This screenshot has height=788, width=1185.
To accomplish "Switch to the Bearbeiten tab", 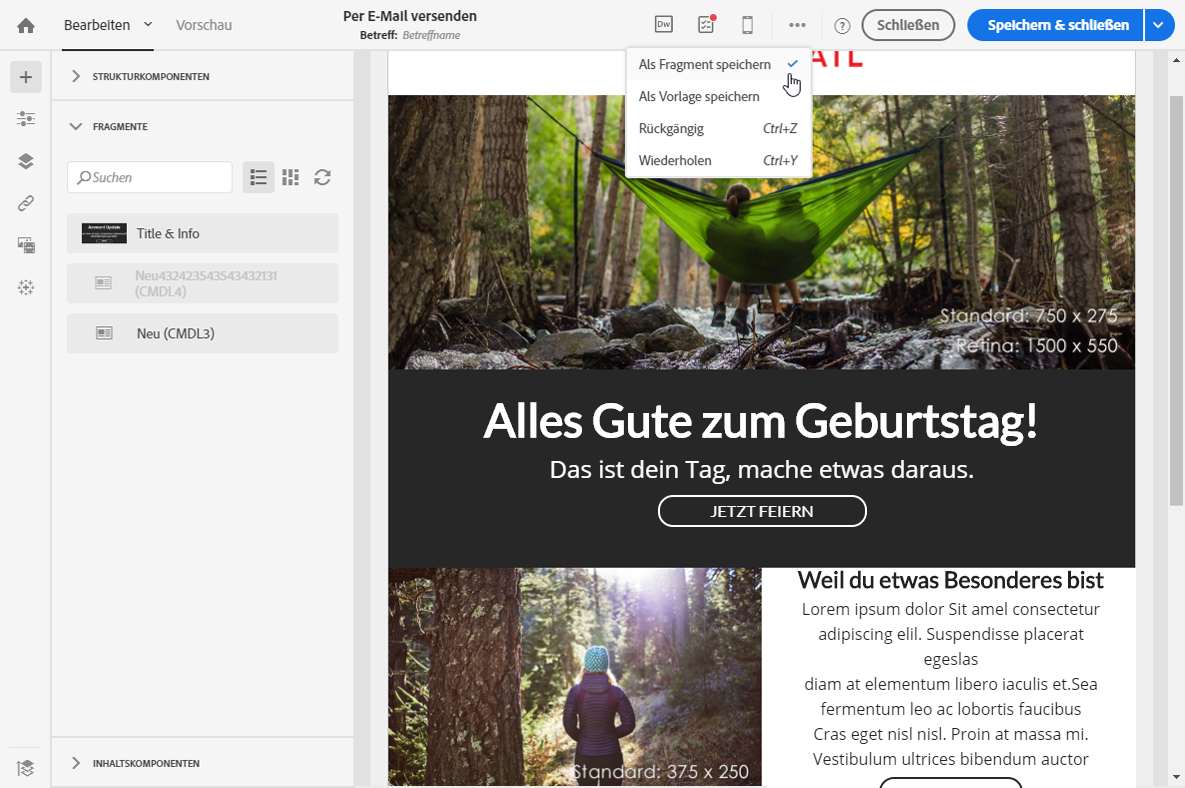I will point(97,25).
